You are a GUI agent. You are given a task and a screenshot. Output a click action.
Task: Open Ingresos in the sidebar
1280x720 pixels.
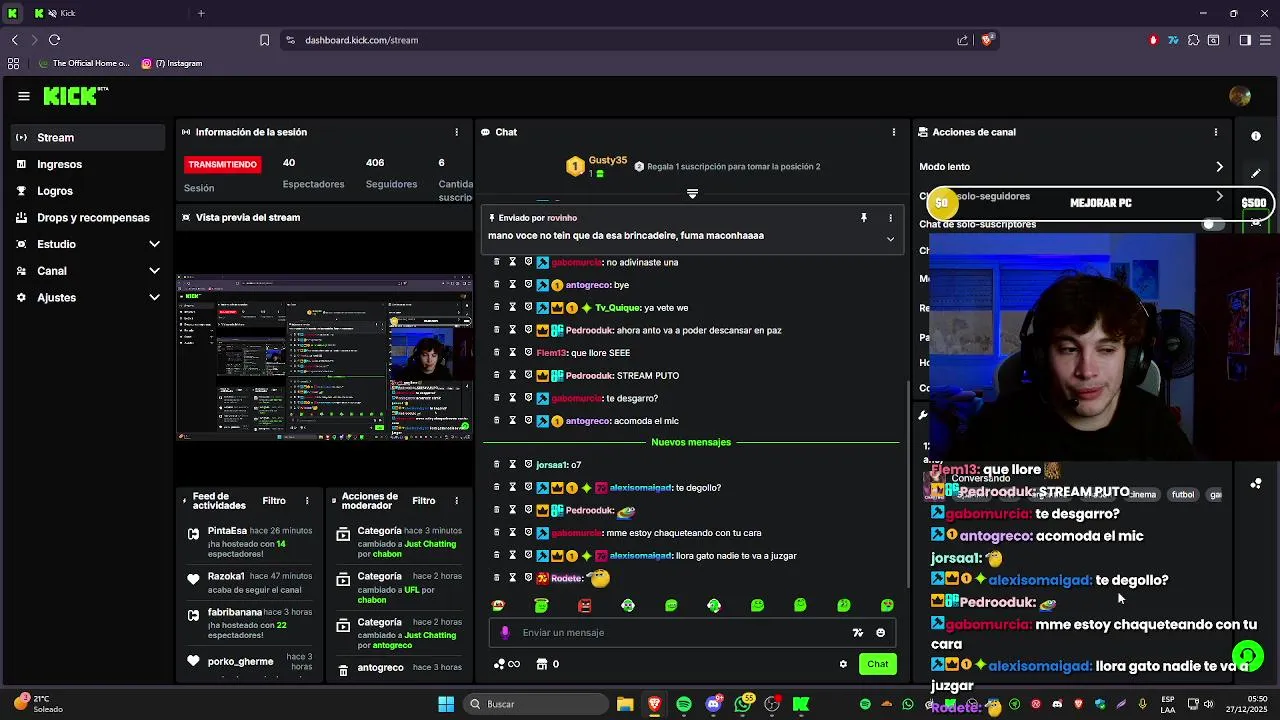point(89,164)
